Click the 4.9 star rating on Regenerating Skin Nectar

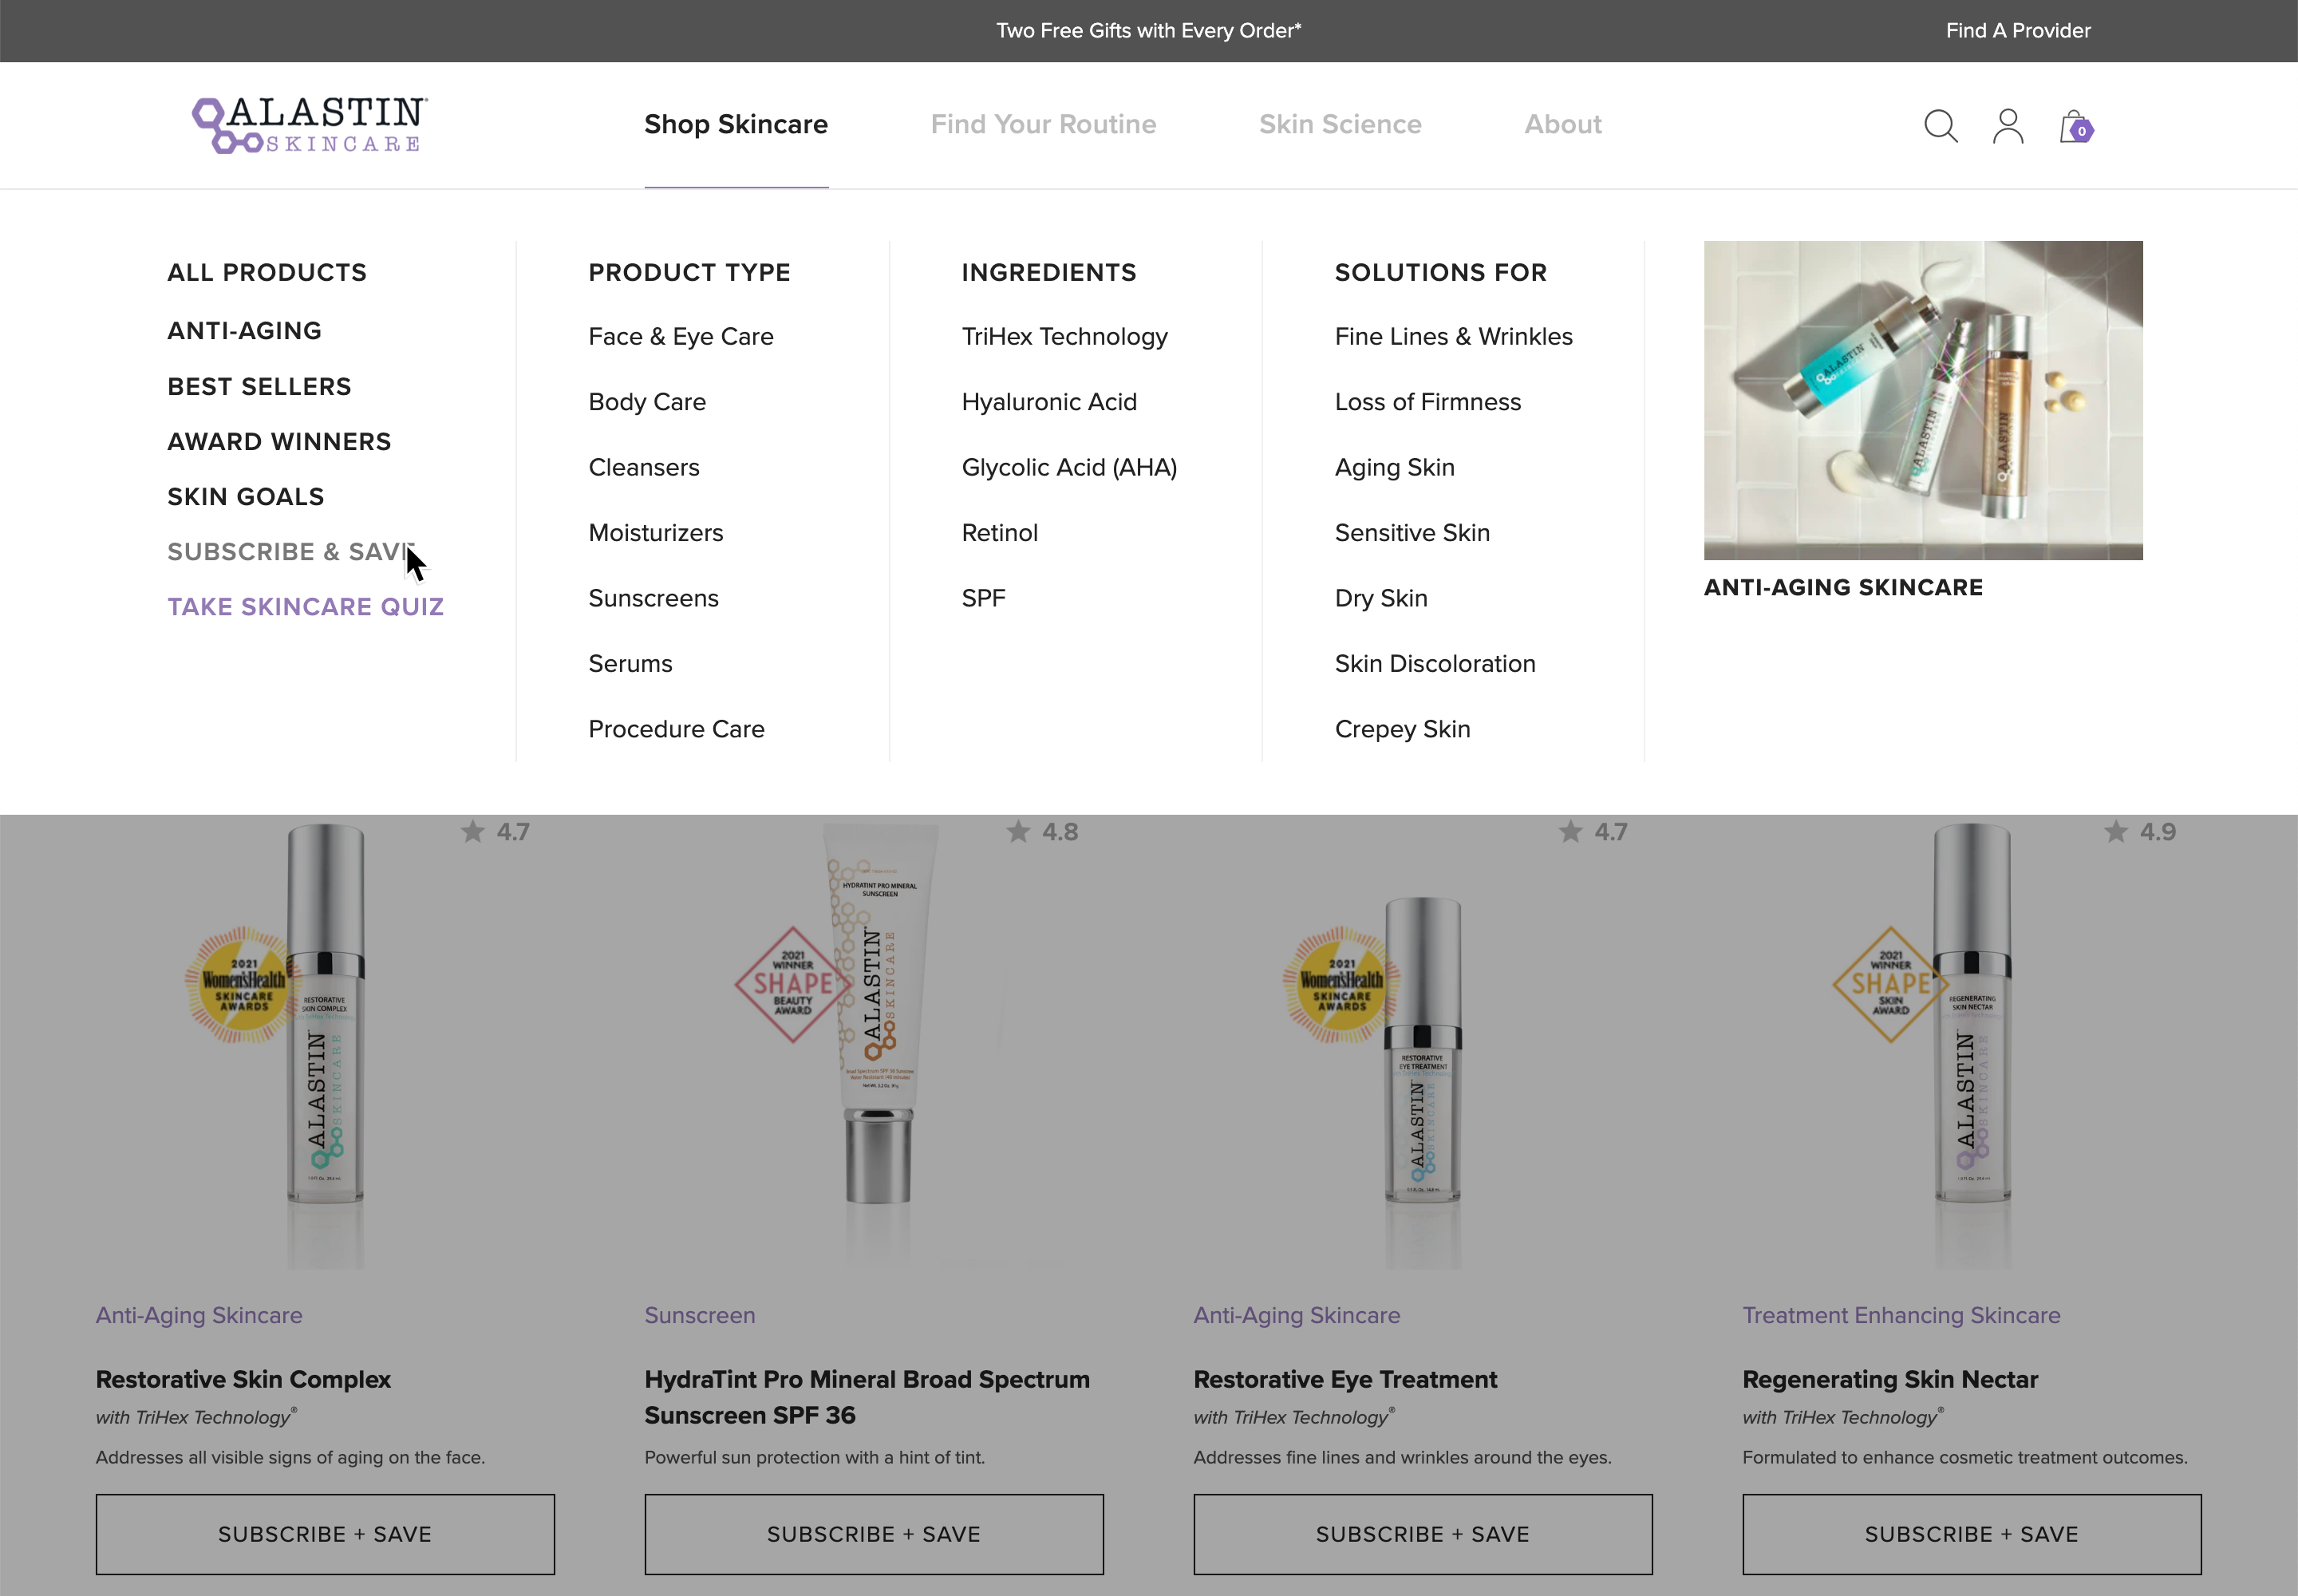click(x=2140, y=832)
